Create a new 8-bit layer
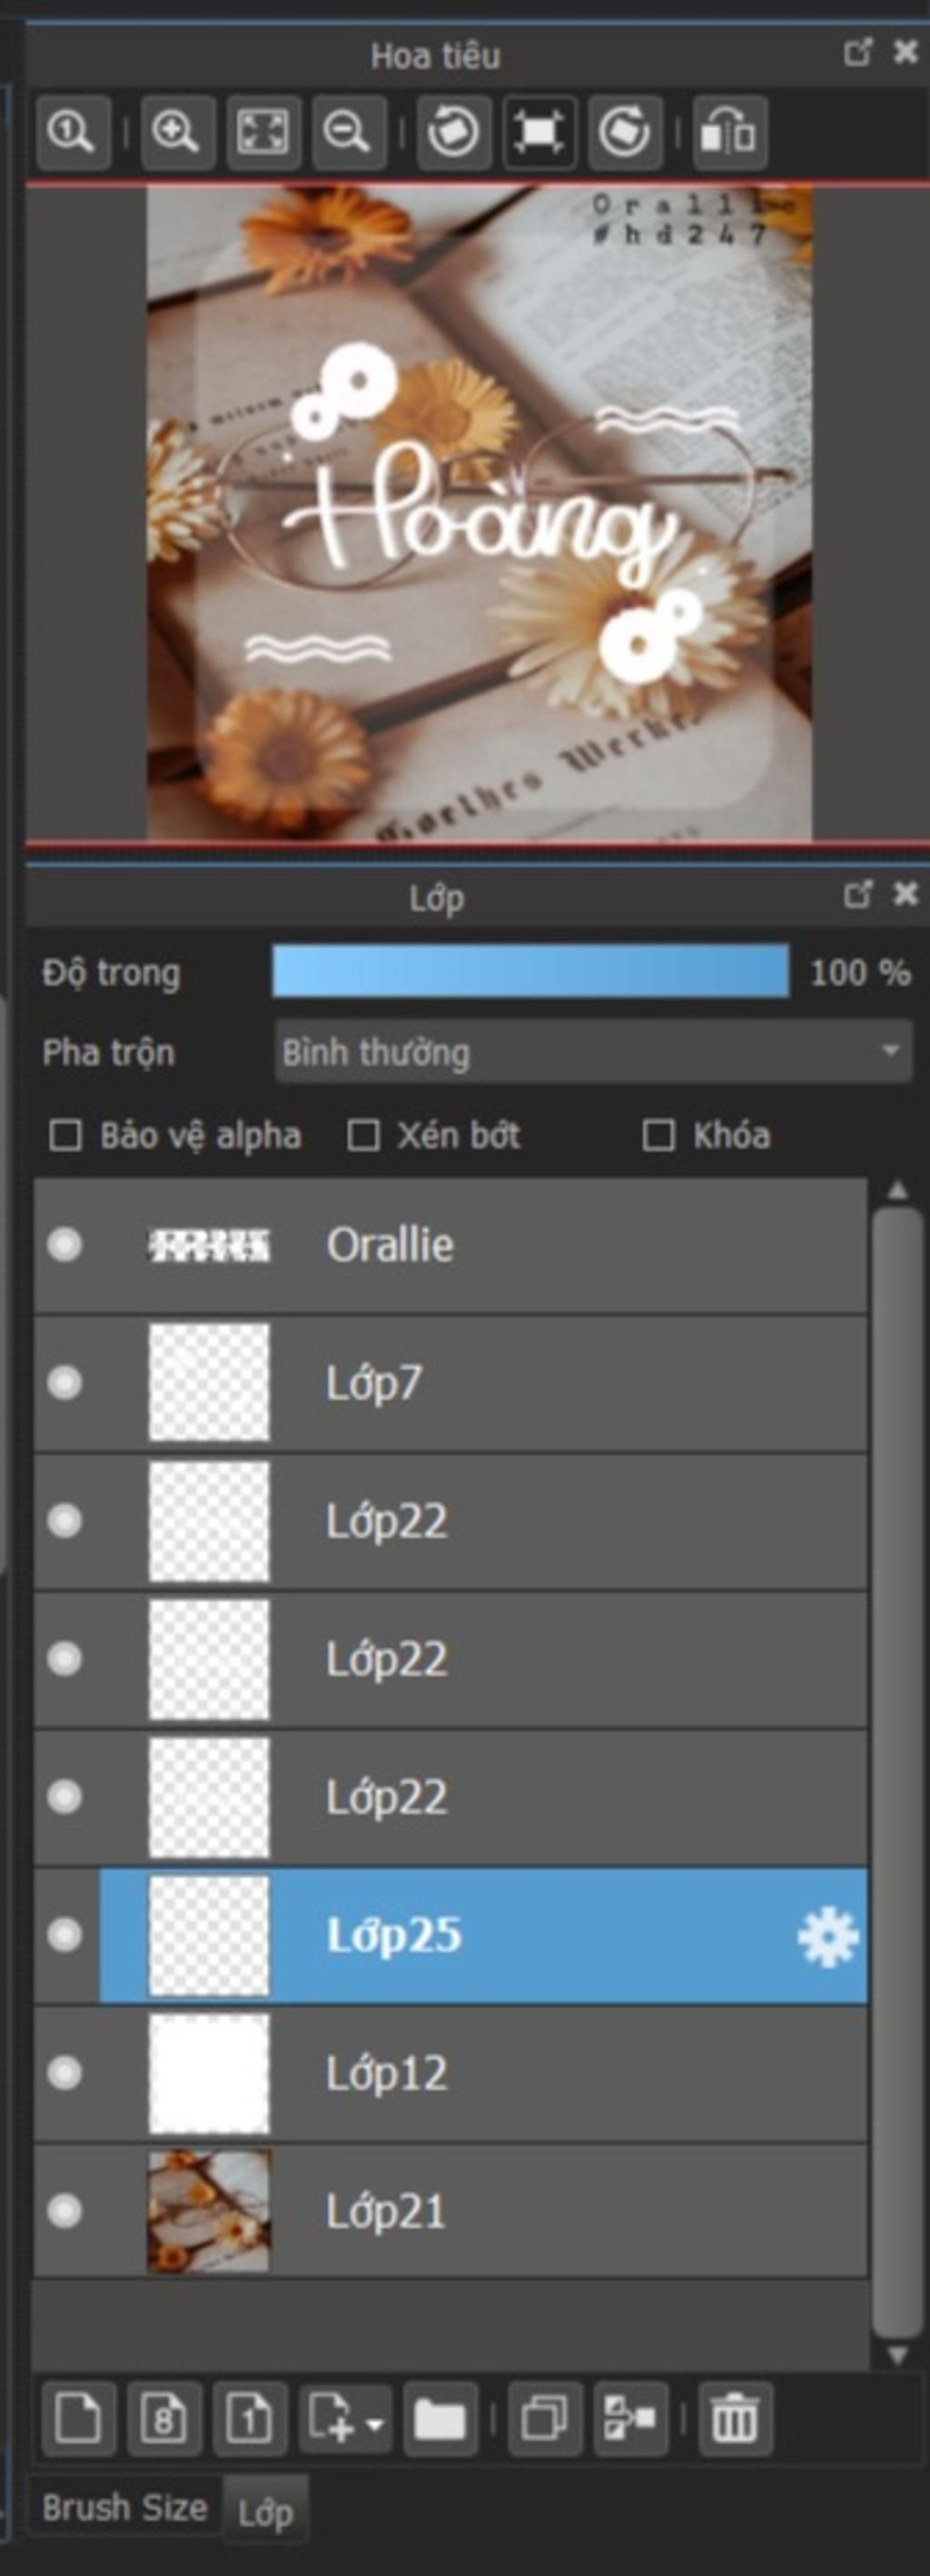The height and width of the screenshot is (2576, 930). pyautogui.click(x=164, y=2421)
